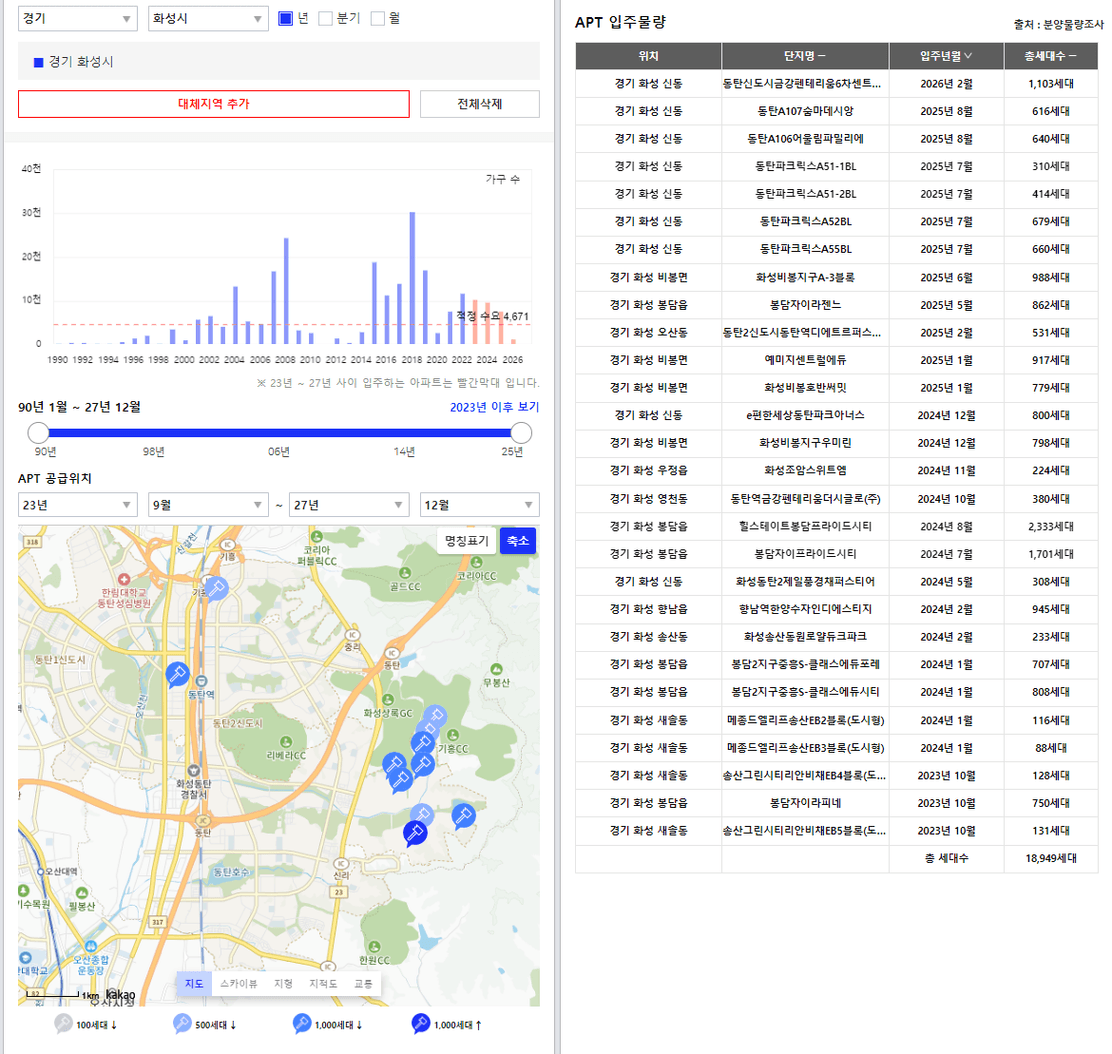Click the pin marker near 기흥 interchange
Image resolution: width=1112 pixels, height=1054 pixels.
216,588
